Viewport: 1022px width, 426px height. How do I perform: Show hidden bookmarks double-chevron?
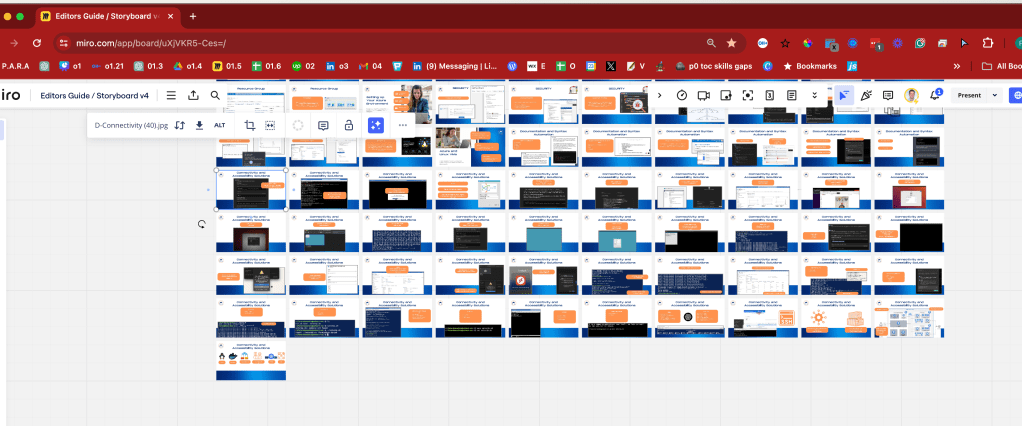[x=957, y=66]
